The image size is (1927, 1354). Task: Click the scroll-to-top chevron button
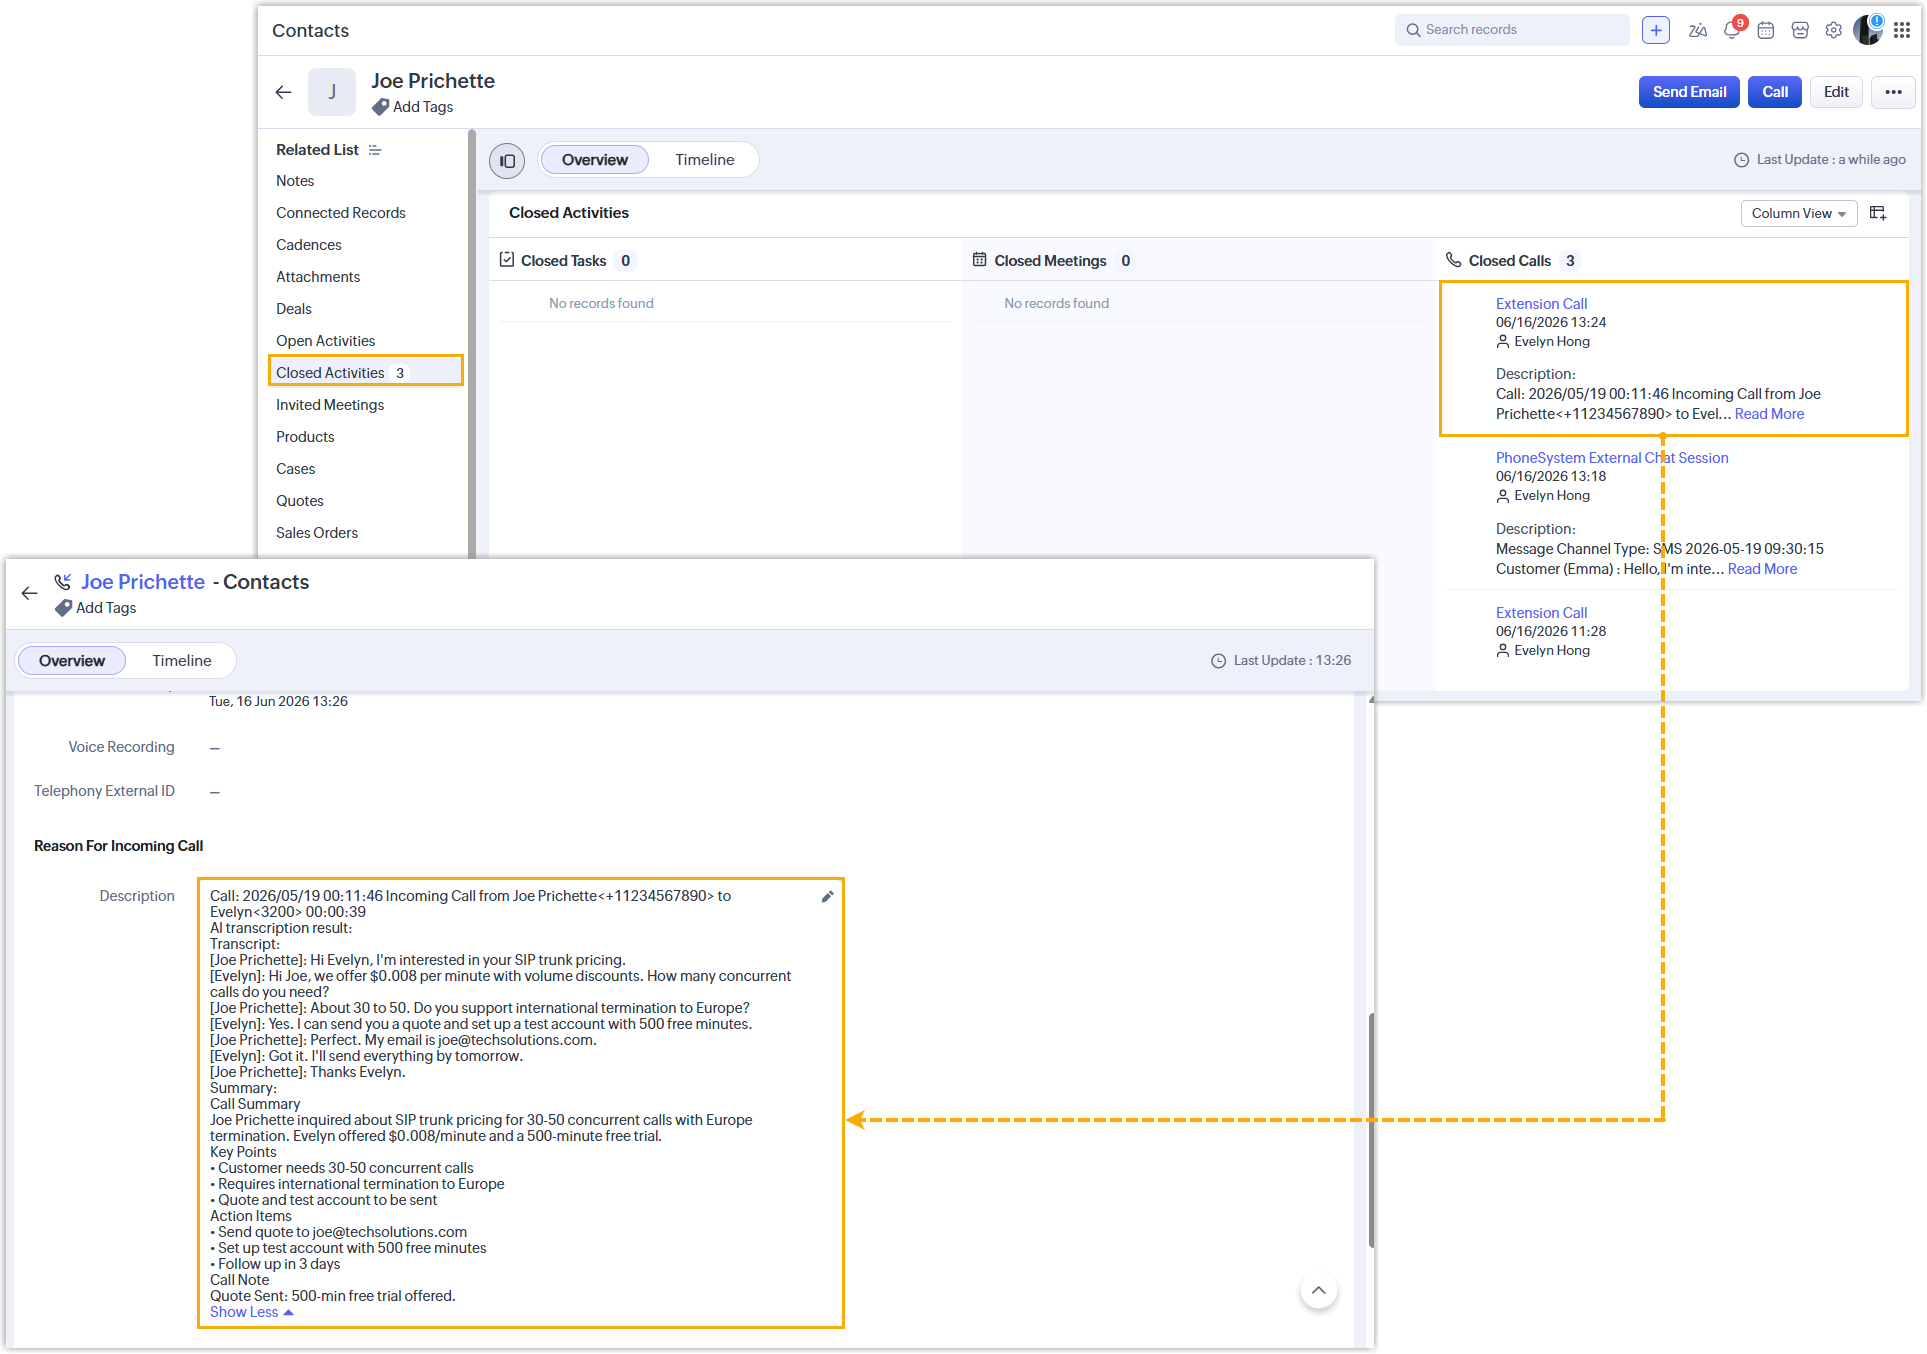pyautogui.click(x=1319, y=1290)
